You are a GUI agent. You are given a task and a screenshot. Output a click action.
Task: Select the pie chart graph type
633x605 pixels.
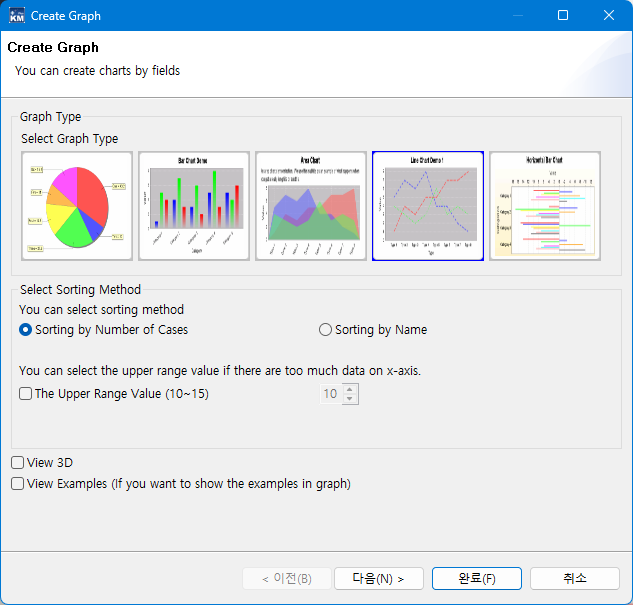tap(77, 206)
